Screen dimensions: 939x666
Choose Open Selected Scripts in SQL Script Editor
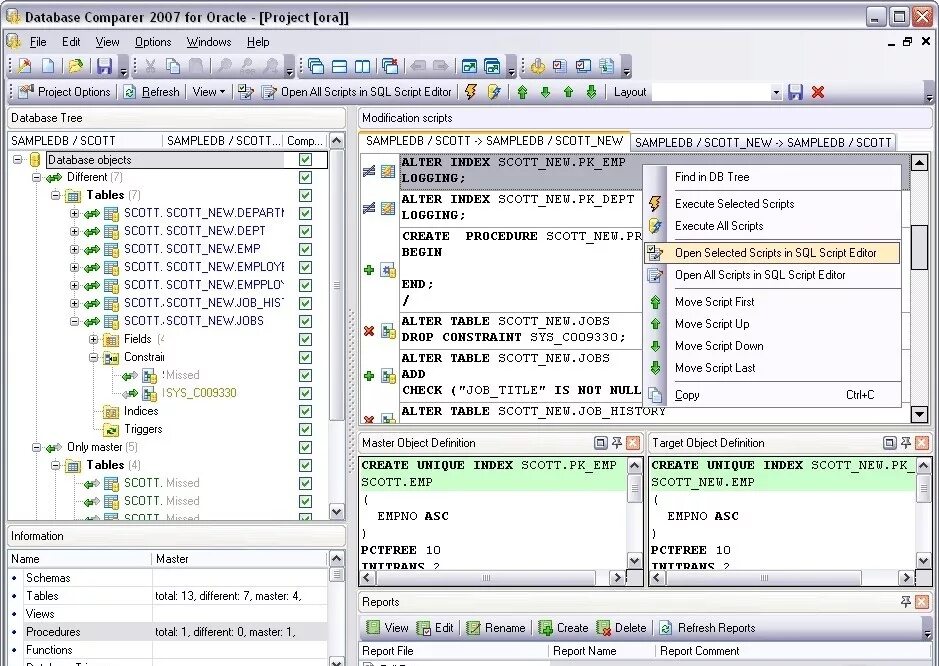772,253
